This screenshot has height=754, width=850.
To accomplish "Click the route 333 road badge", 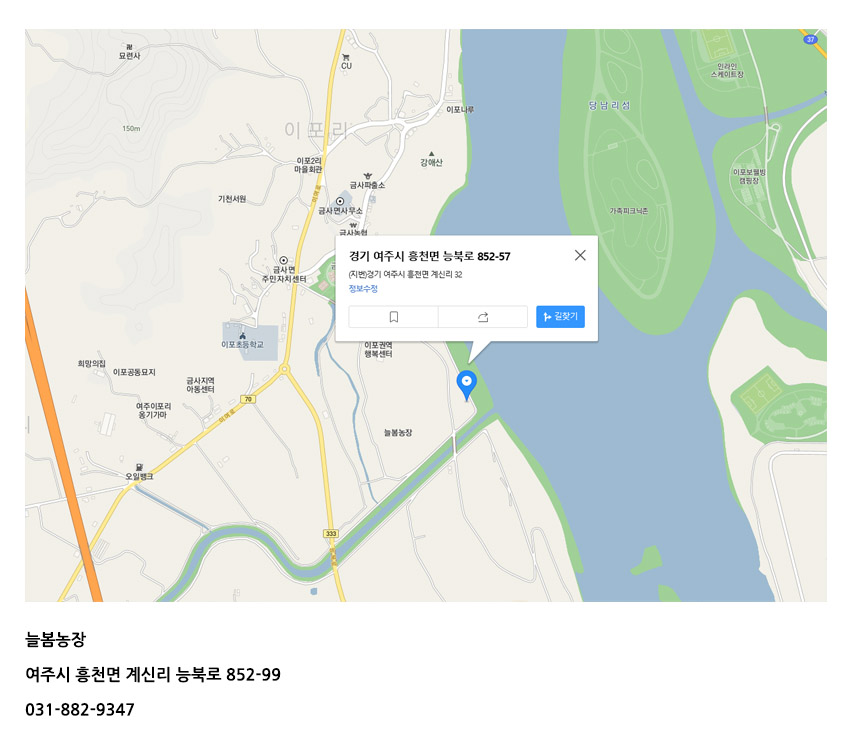I will pos(331,533).
